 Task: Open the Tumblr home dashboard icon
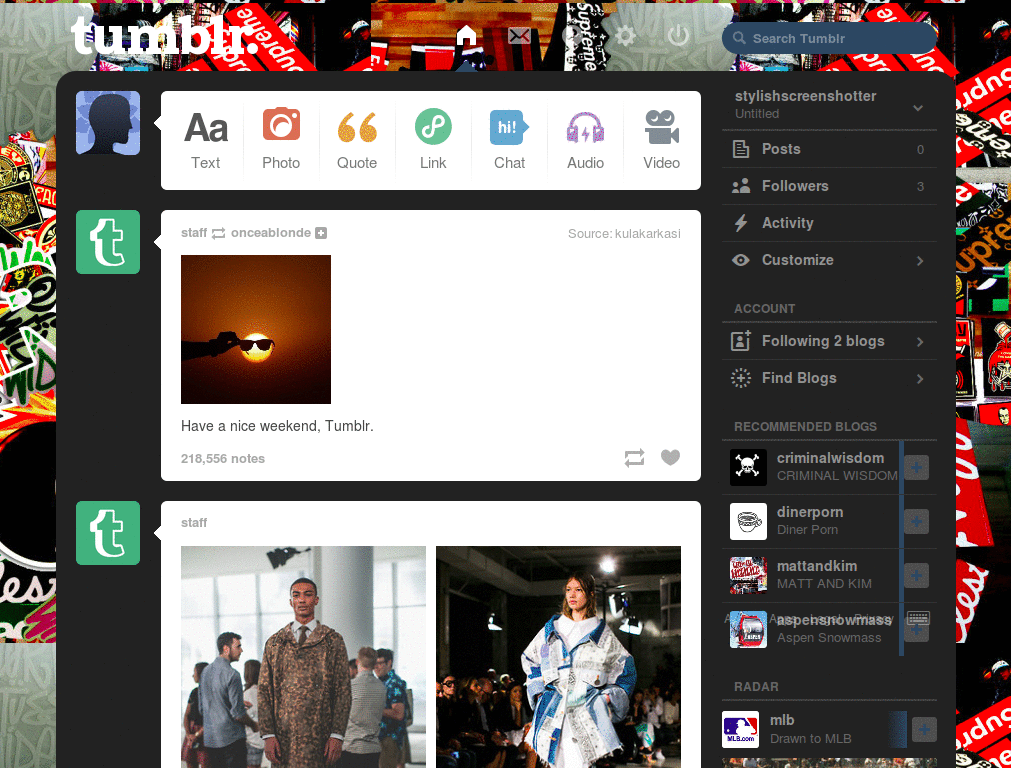click(x=466, y=35)
